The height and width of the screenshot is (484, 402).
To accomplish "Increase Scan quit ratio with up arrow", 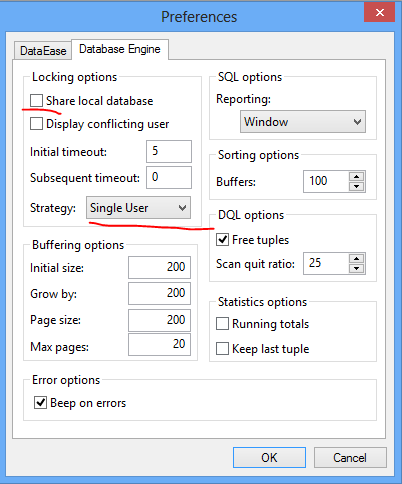I will (x=356, y=259).
